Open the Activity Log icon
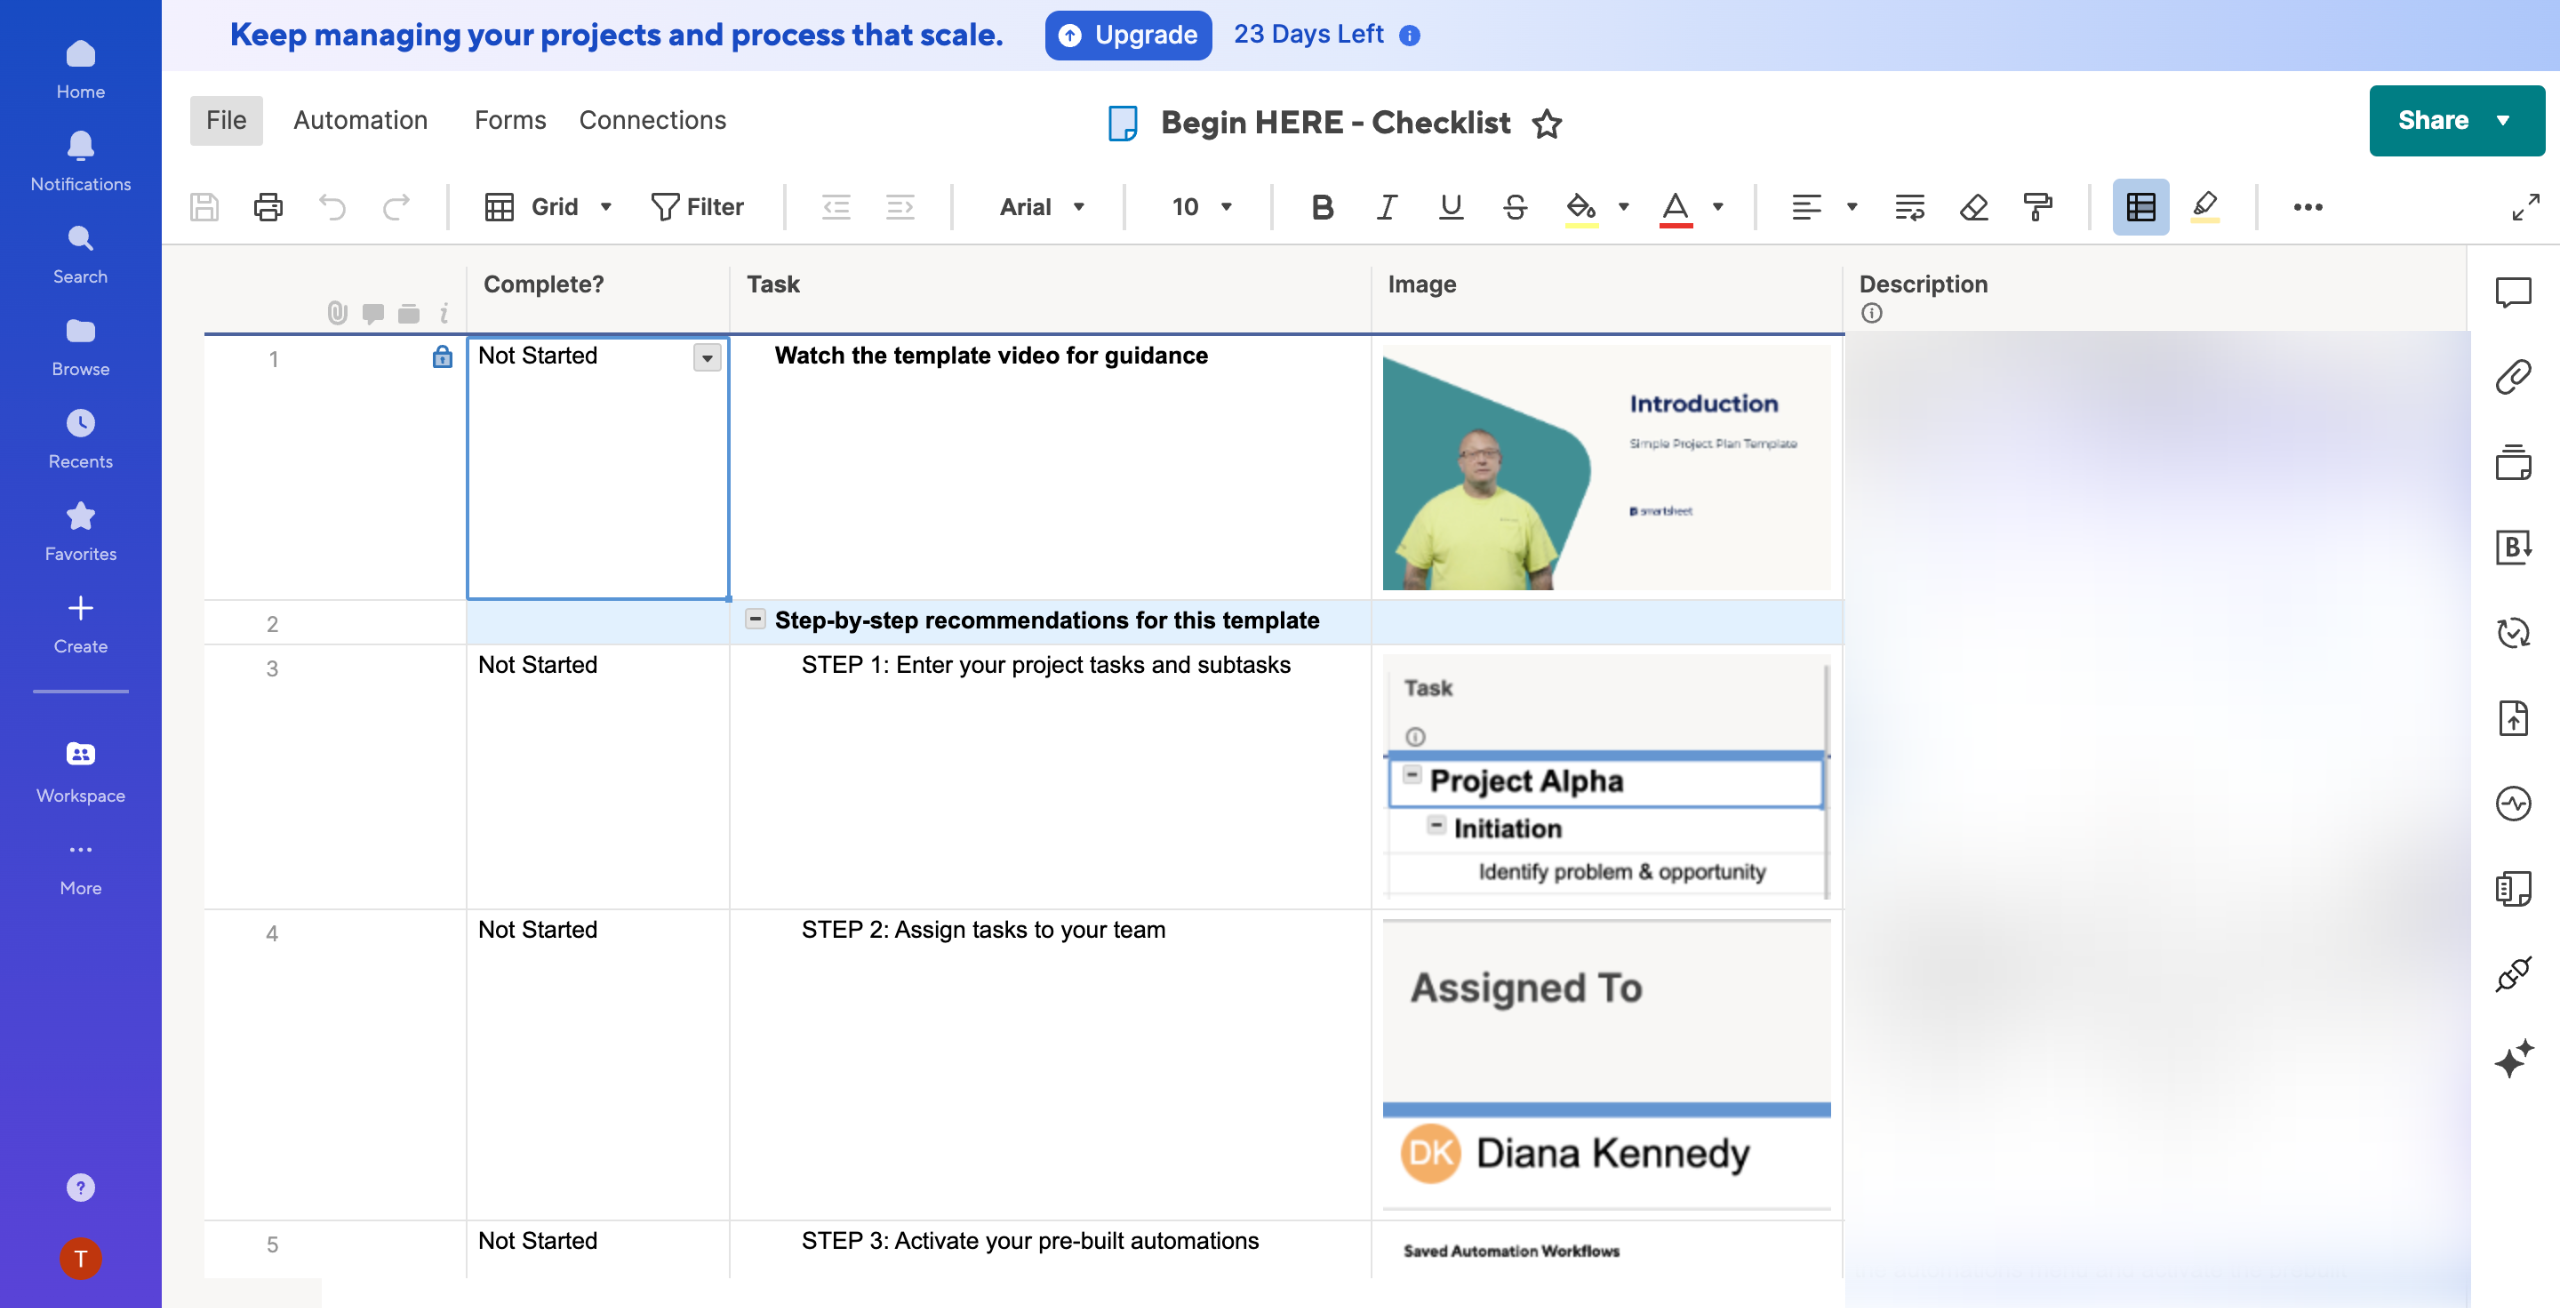This screenshot has height=1308, width=2560. pos(2513,803)
